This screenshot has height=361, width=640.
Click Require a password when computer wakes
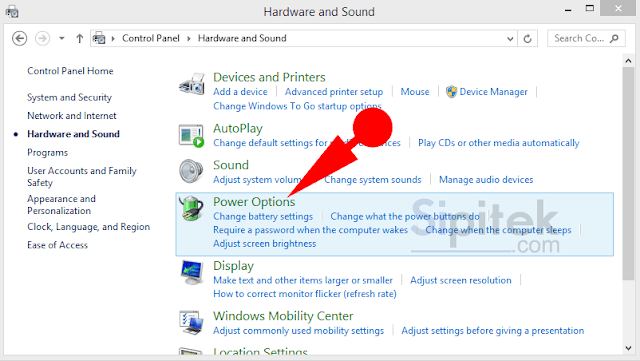coord(310,230)
